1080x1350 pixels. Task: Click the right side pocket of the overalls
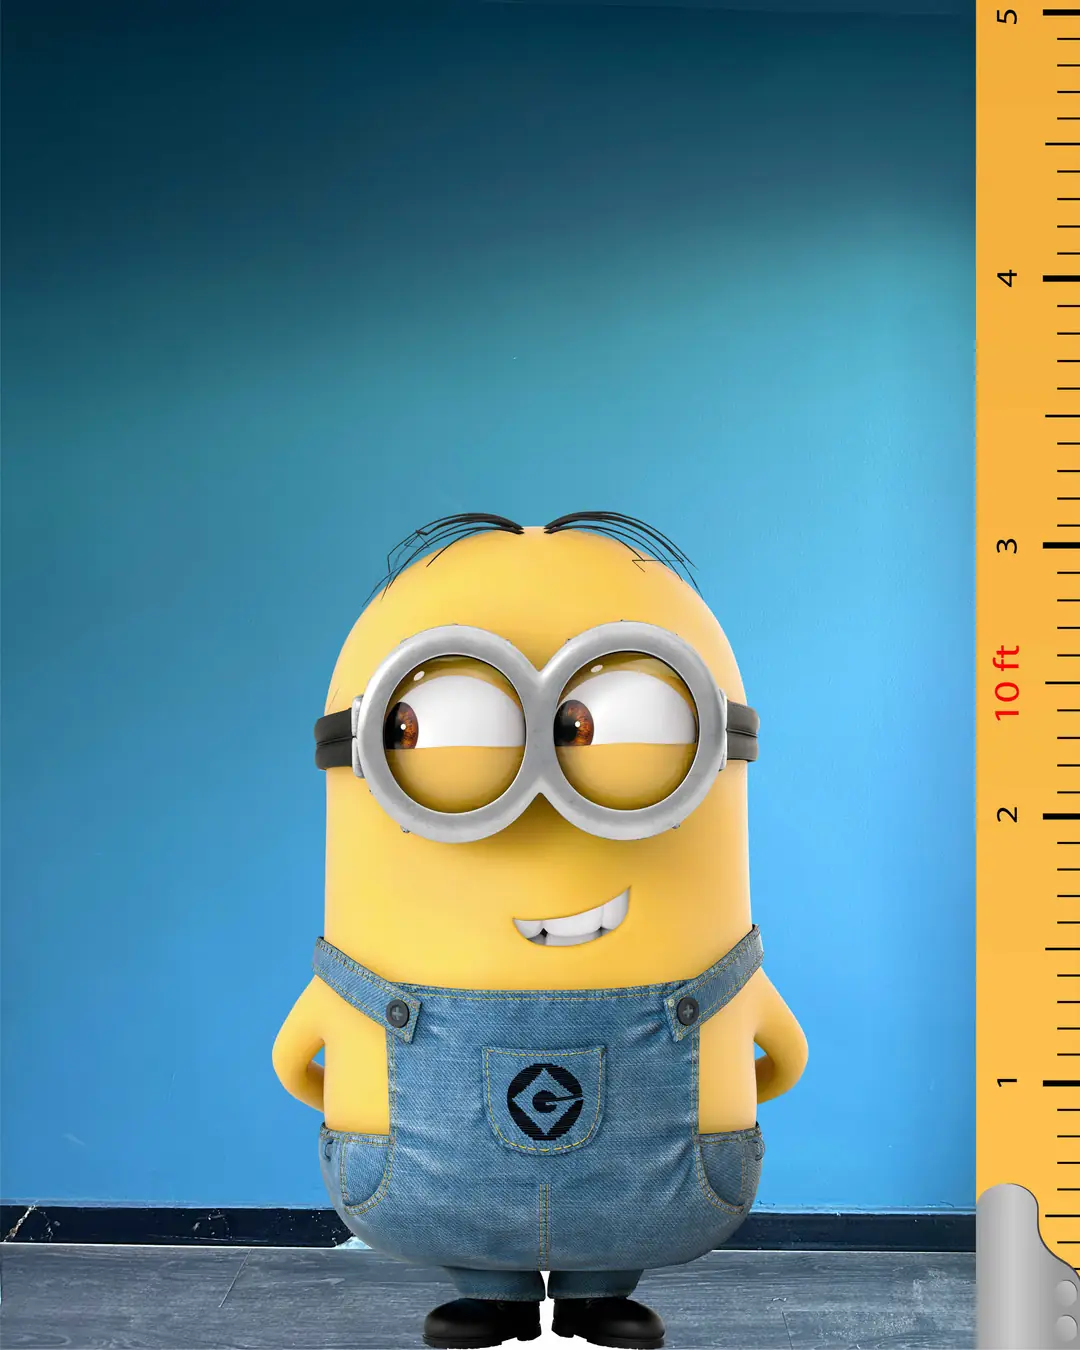[x=728, y=1170]
